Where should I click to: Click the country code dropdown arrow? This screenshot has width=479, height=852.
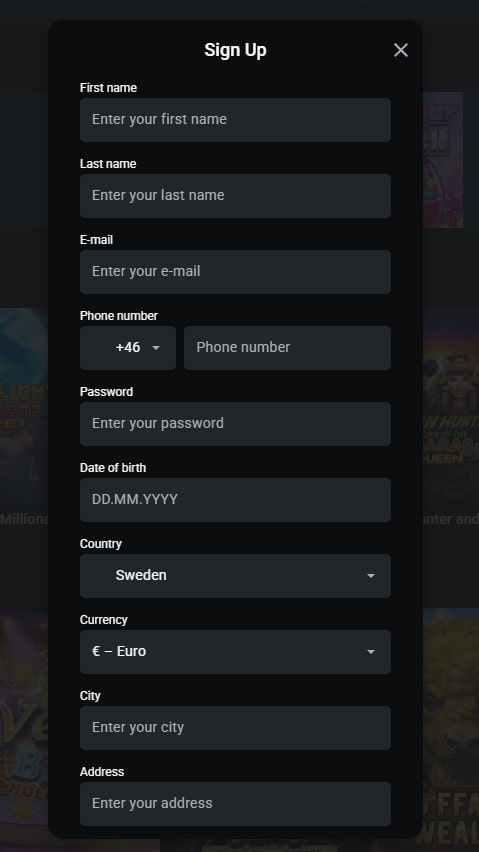(x=156, y=348)
